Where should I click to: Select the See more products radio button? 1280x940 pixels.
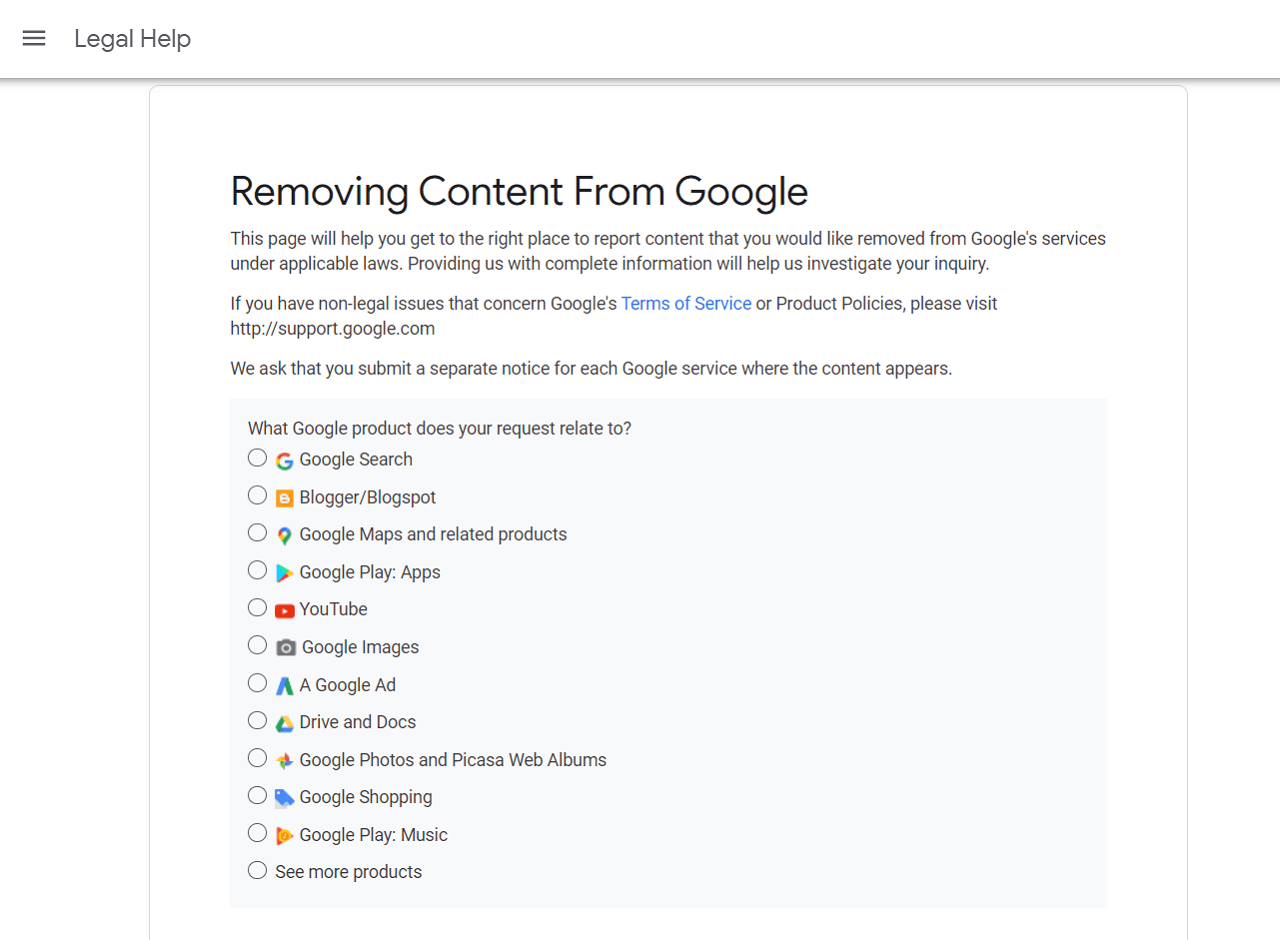coord(258,870)
